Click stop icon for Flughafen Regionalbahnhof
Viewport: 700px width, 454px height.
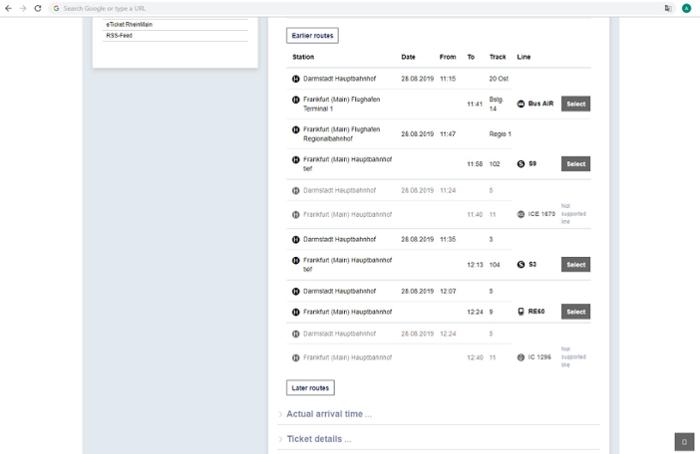pyautogui.click(x=296, y=129)
